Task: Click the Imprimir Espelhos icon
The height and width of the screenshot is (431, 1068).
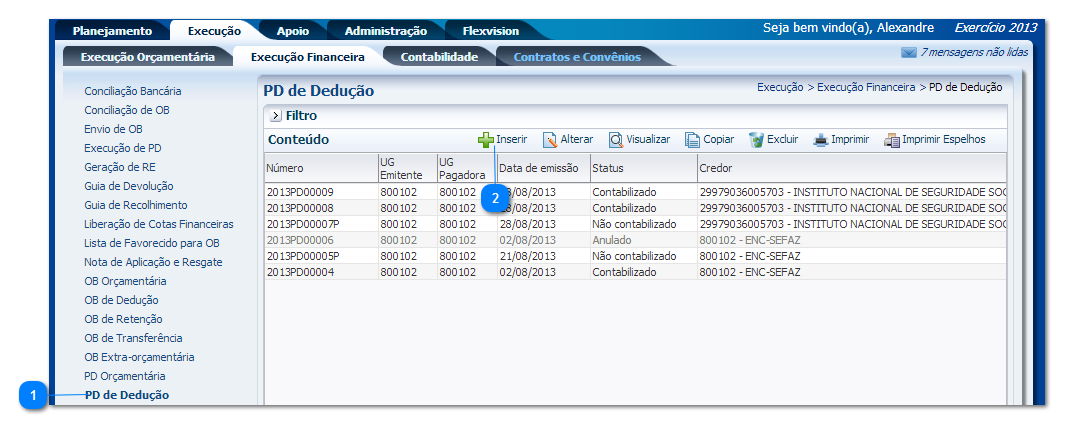Action: (892, 140)
